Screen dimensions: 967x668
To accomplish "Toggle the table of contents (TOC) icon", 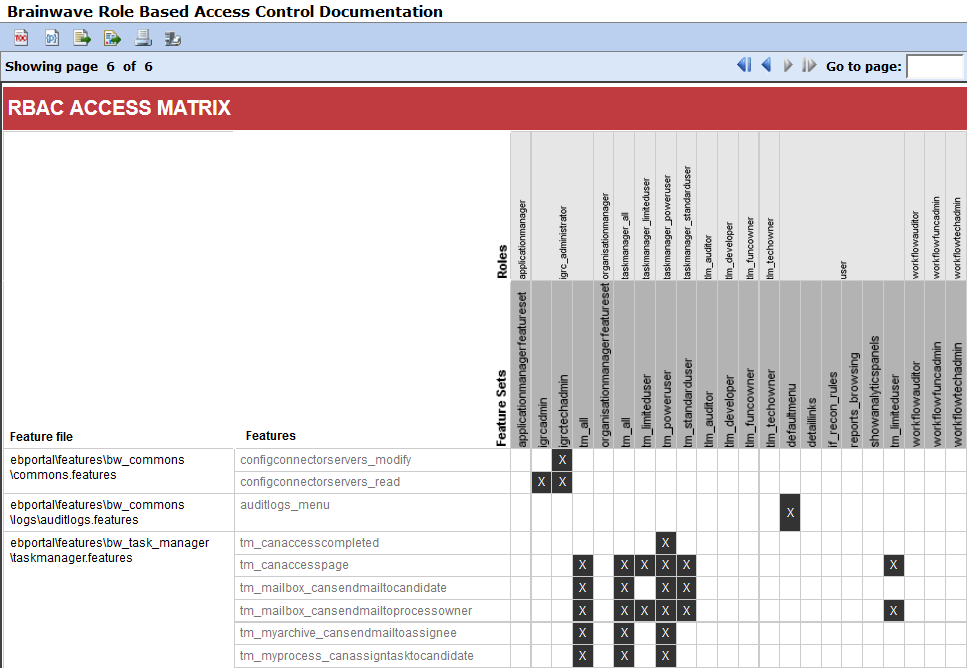I will point(21,38).
